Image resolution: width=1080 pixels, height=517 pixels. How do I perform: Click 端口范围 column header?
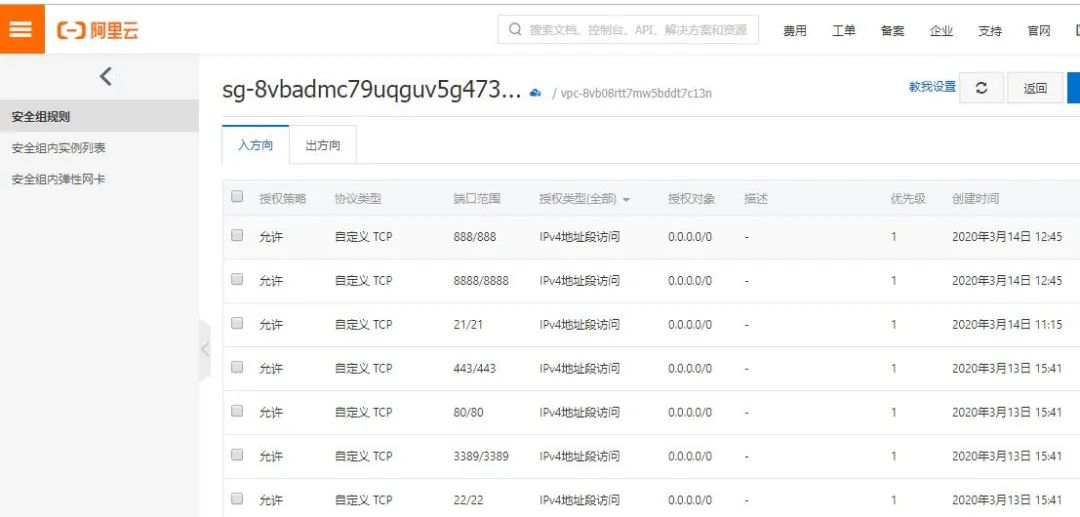[477, 199]
